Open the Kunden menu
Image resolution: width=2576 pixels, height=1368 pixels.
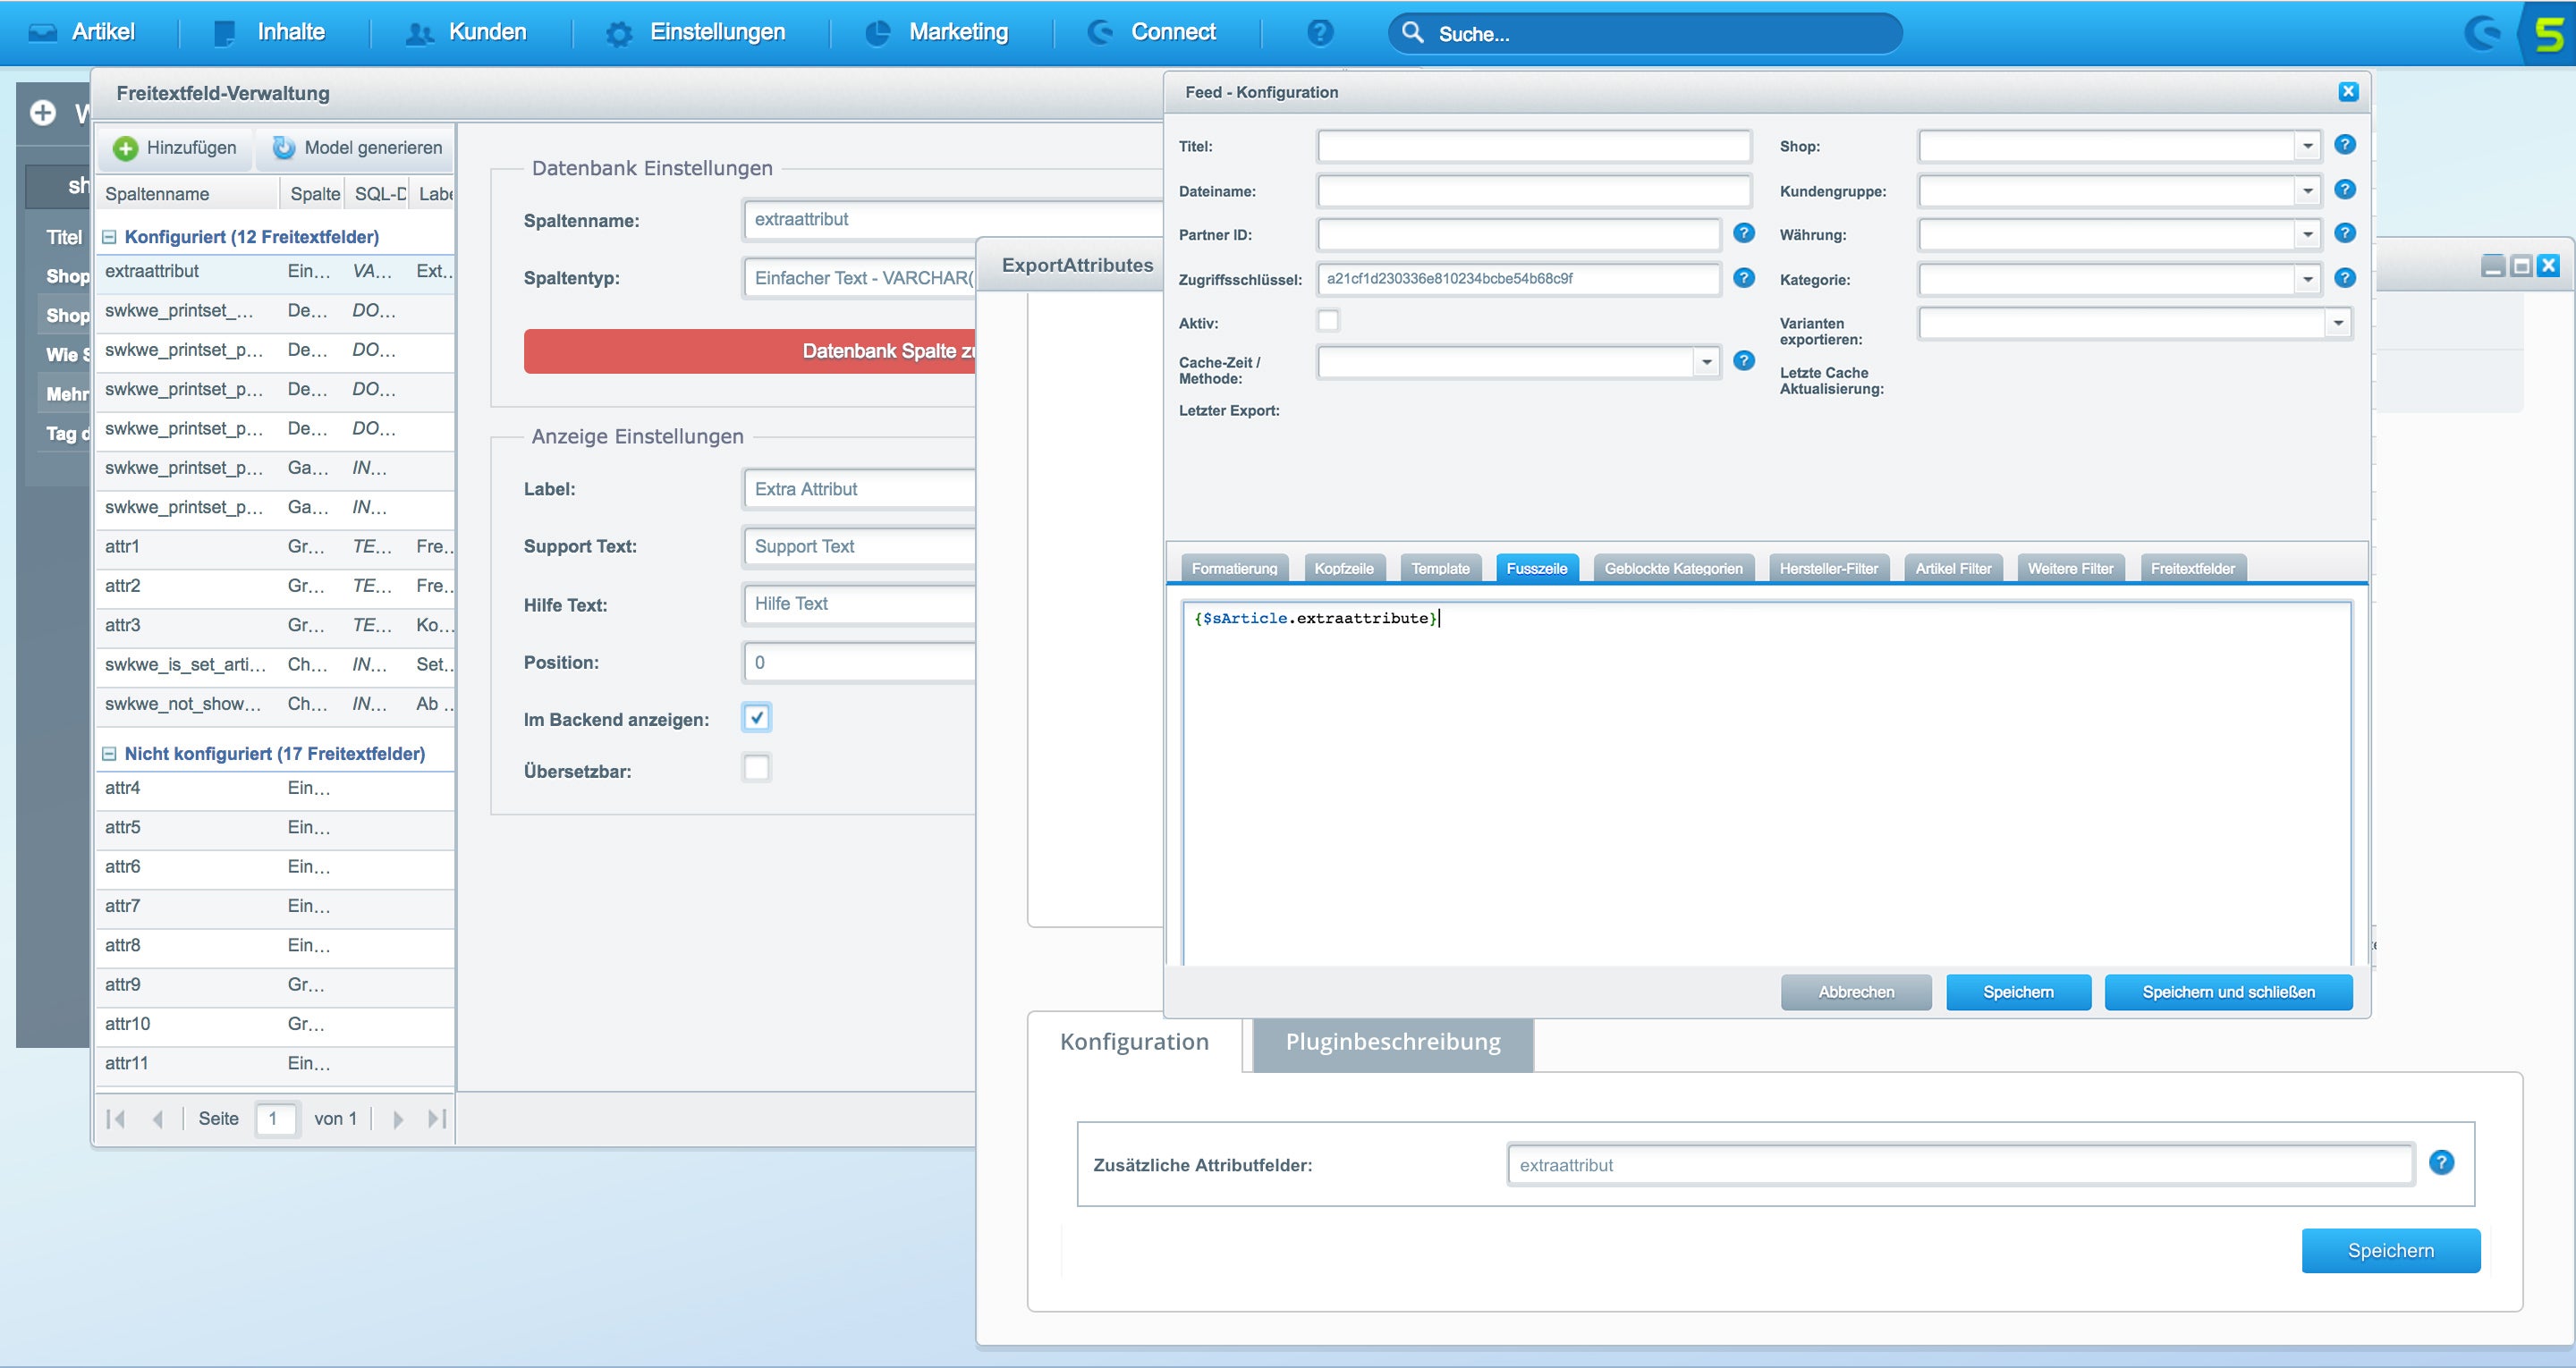coord(466,32)
